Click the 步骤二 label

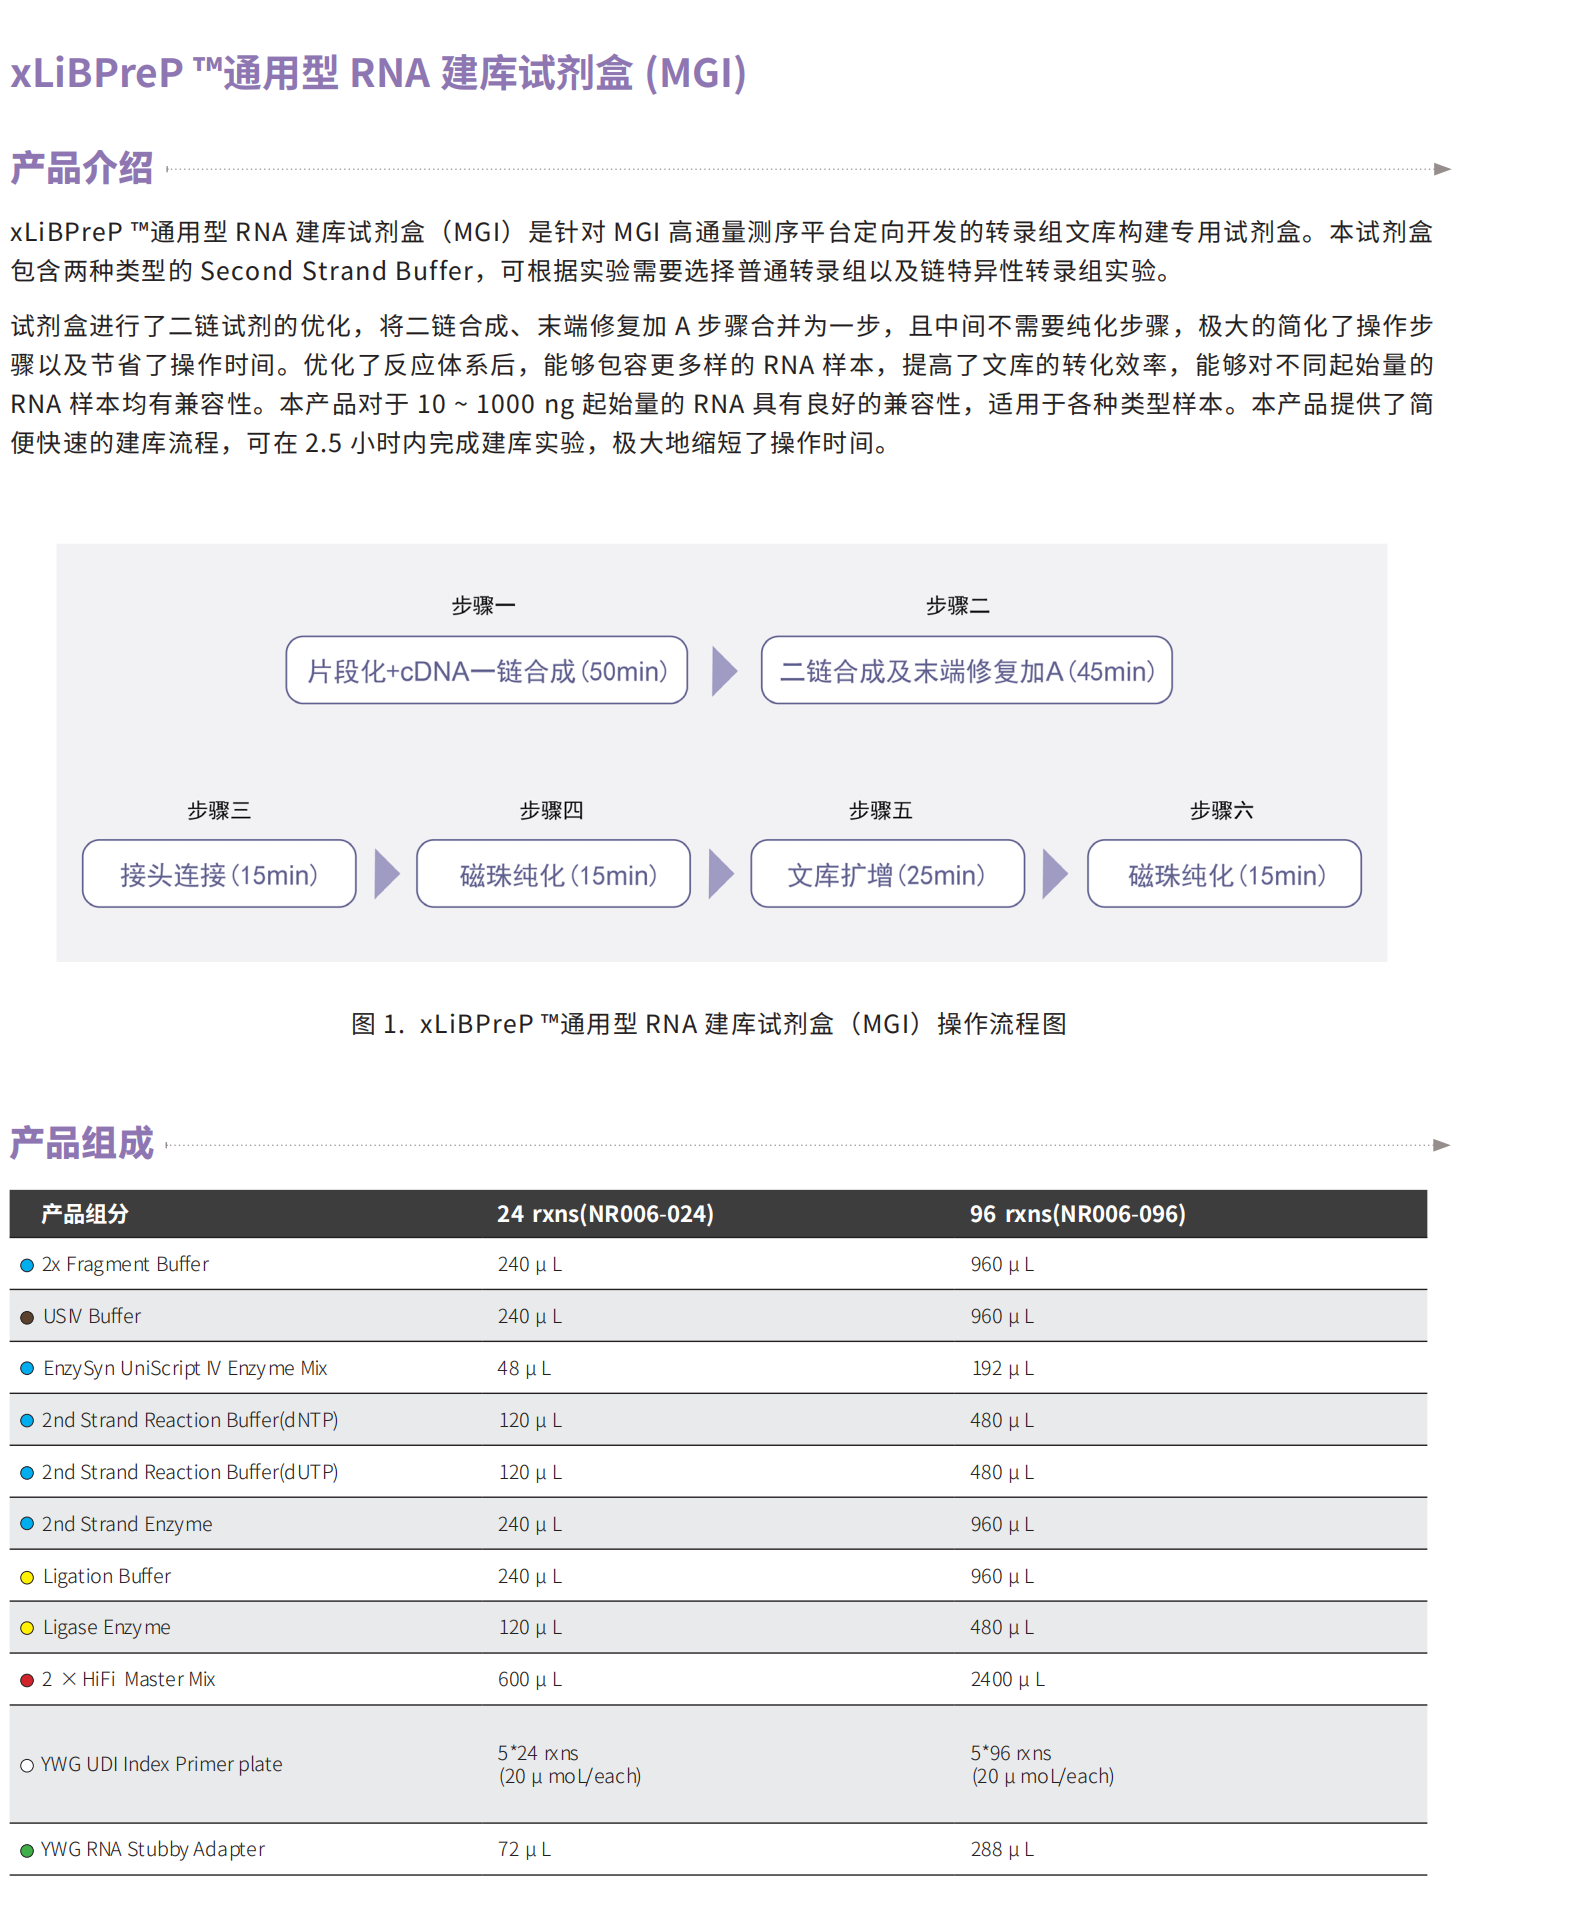point(958,605)
